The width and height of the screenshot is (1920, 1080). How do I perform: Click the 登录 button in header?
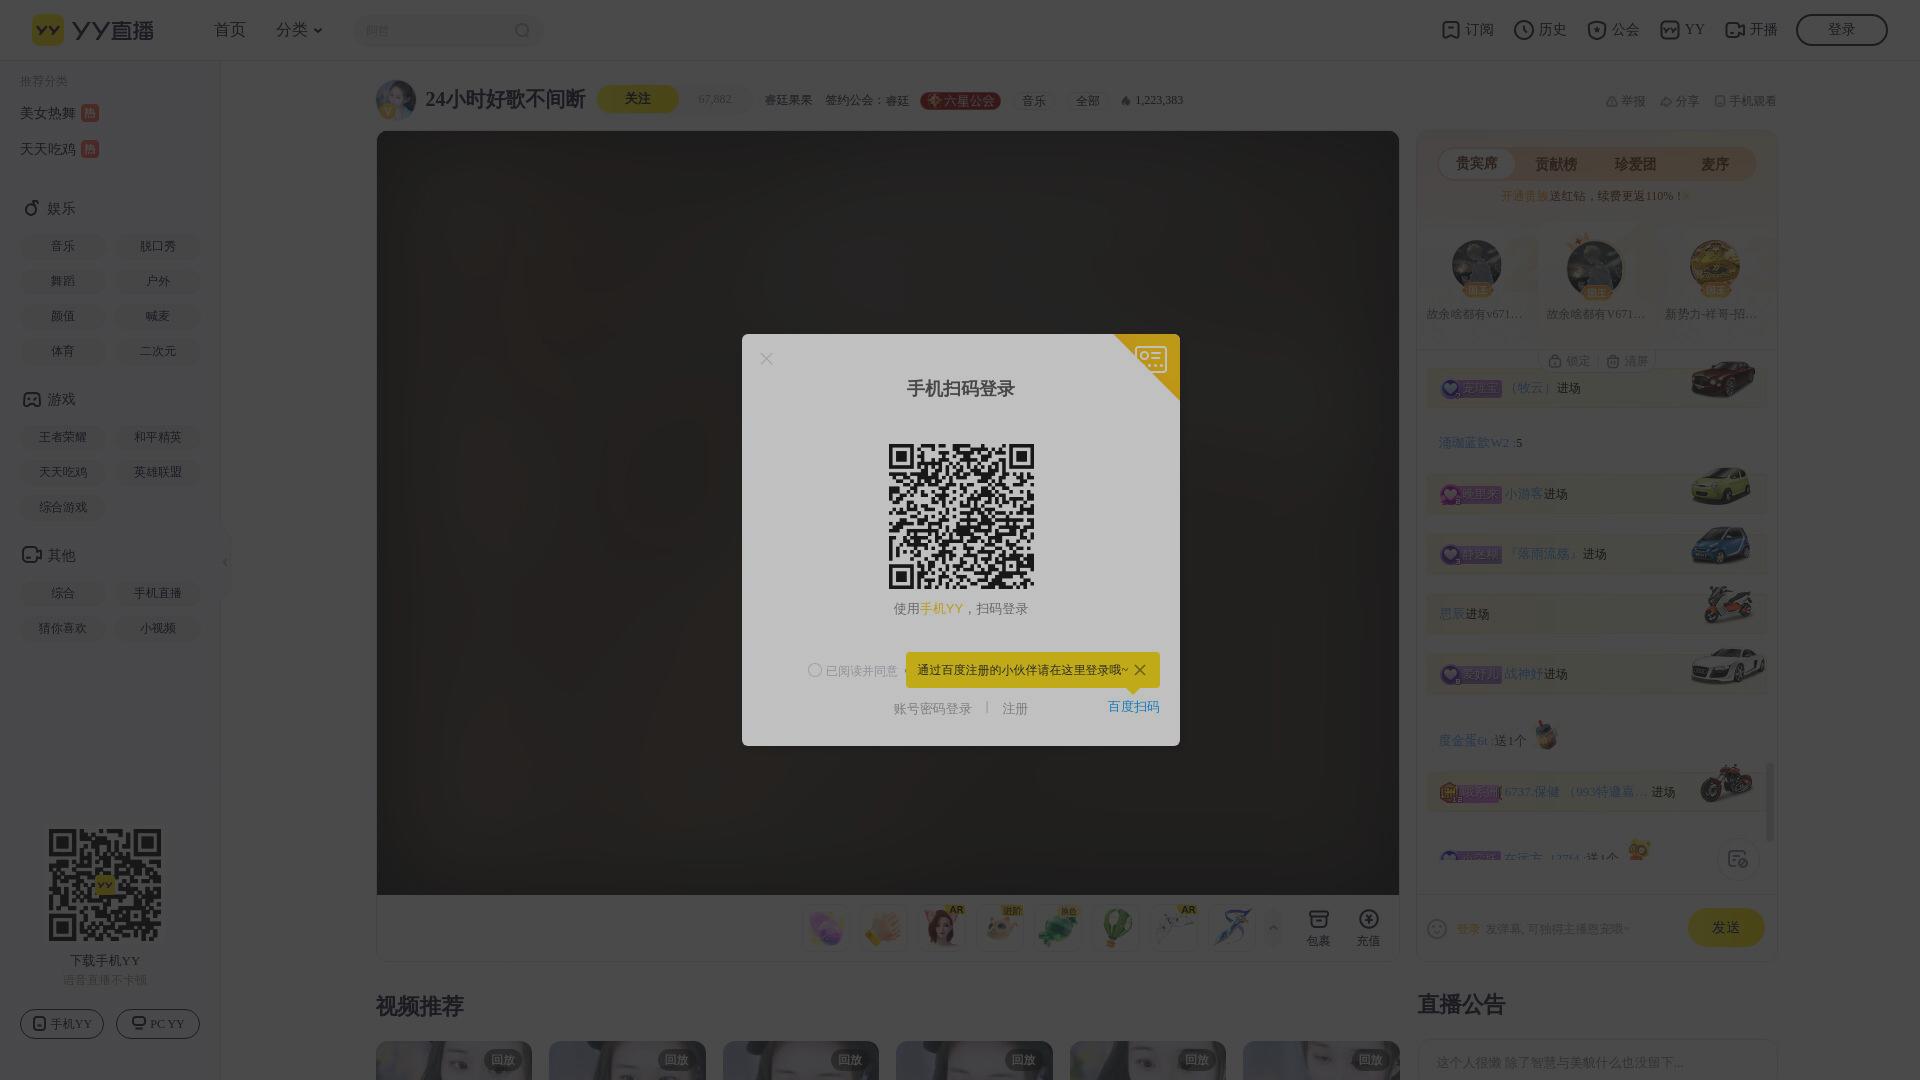pyautogui.click(x=1841, y=30)
